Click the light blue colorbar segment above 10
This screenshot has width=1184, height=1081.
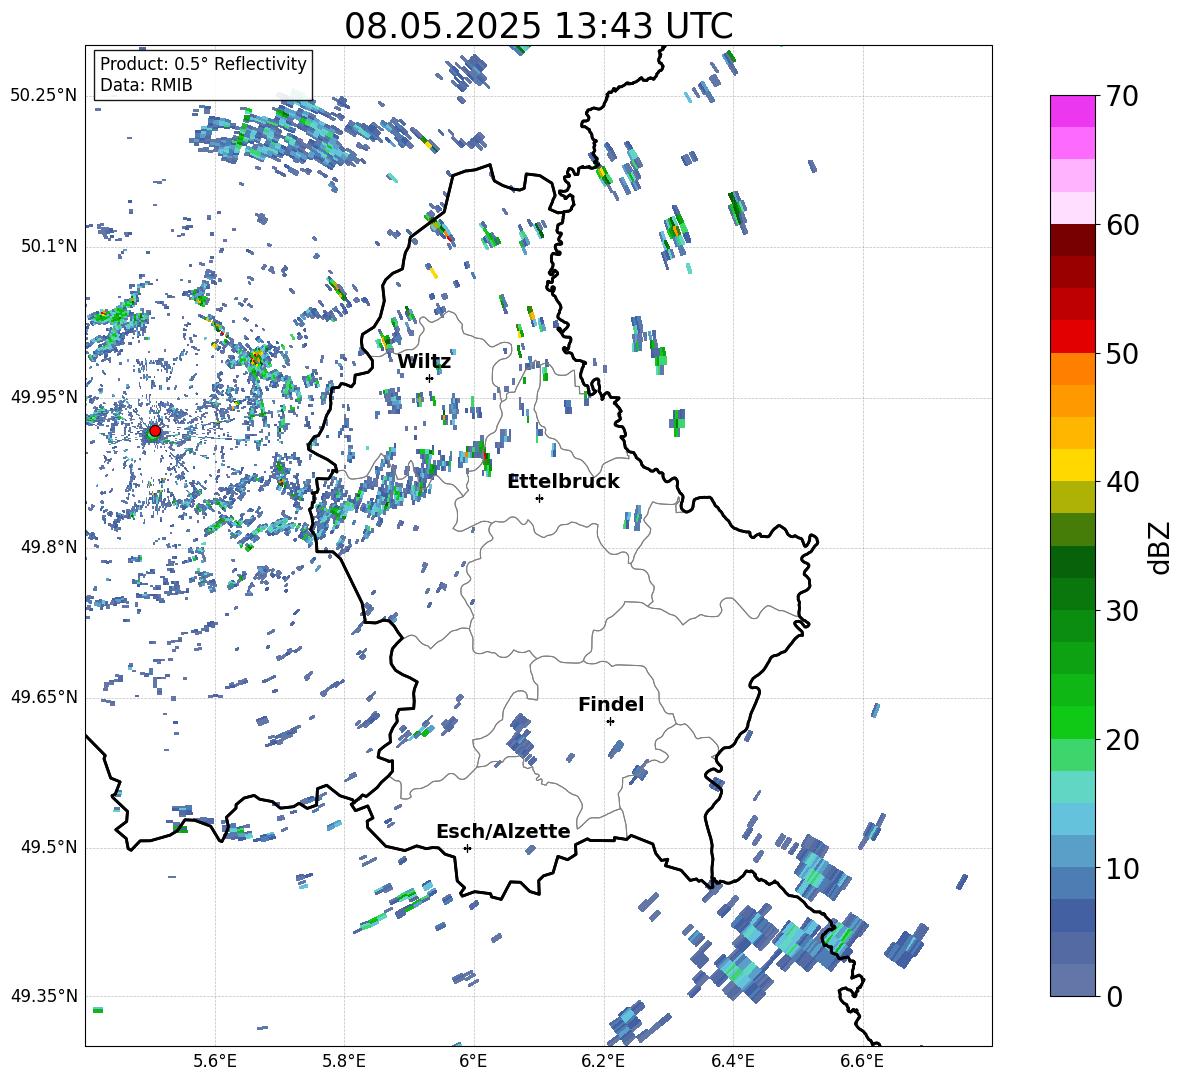[x=1072, y=819]
